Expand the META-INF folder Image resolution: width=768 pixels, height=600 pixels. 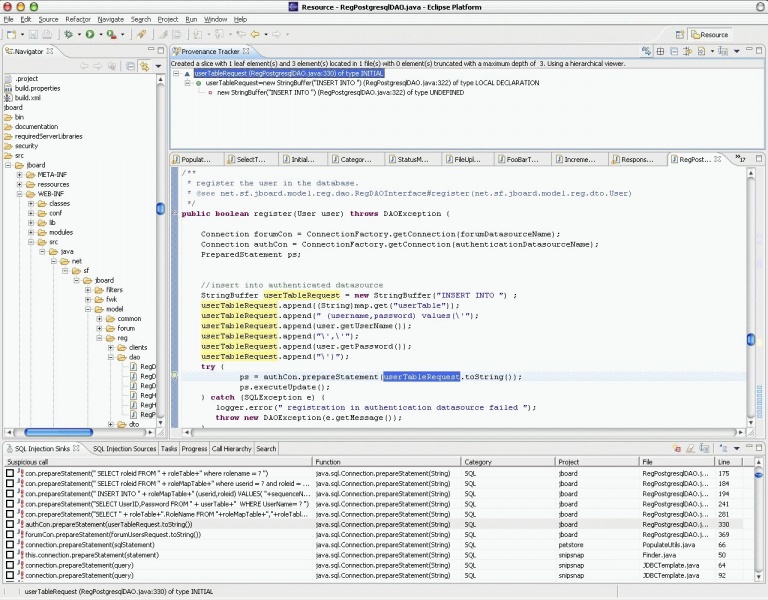pos(20,174)
